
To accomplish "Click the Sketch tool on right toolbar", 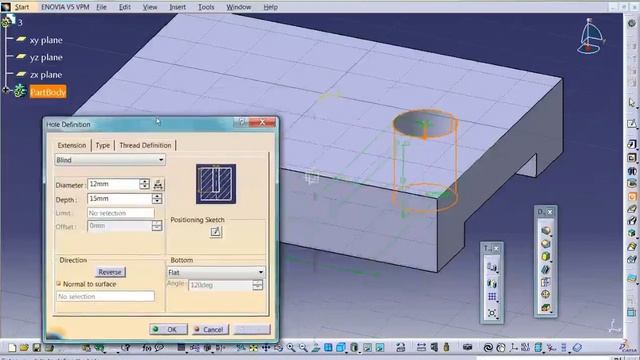I will (x=632, y=124).
